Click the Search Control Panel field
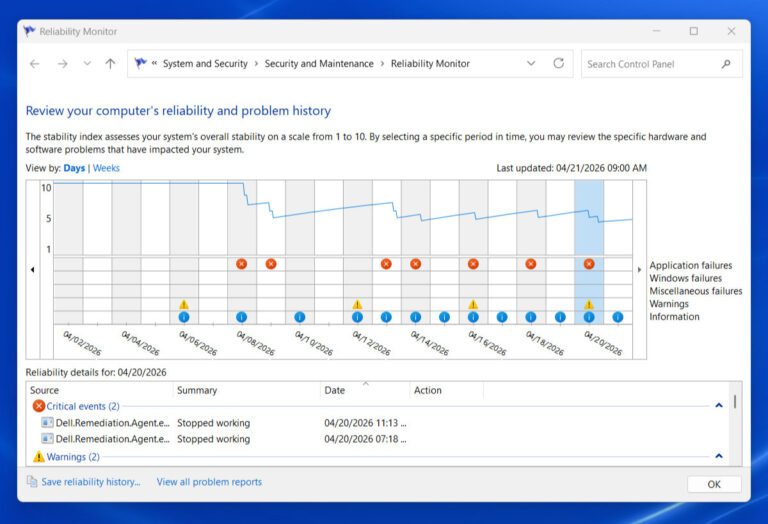The height and width of the screenshot is (524, 768). (661, 64)
